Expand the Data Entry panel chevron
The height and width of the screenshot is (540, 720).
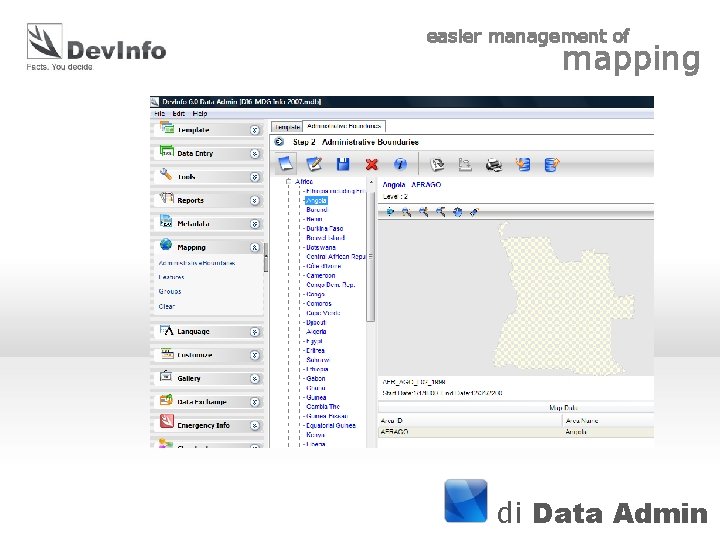pyautogui.click(x=255, y=154)
